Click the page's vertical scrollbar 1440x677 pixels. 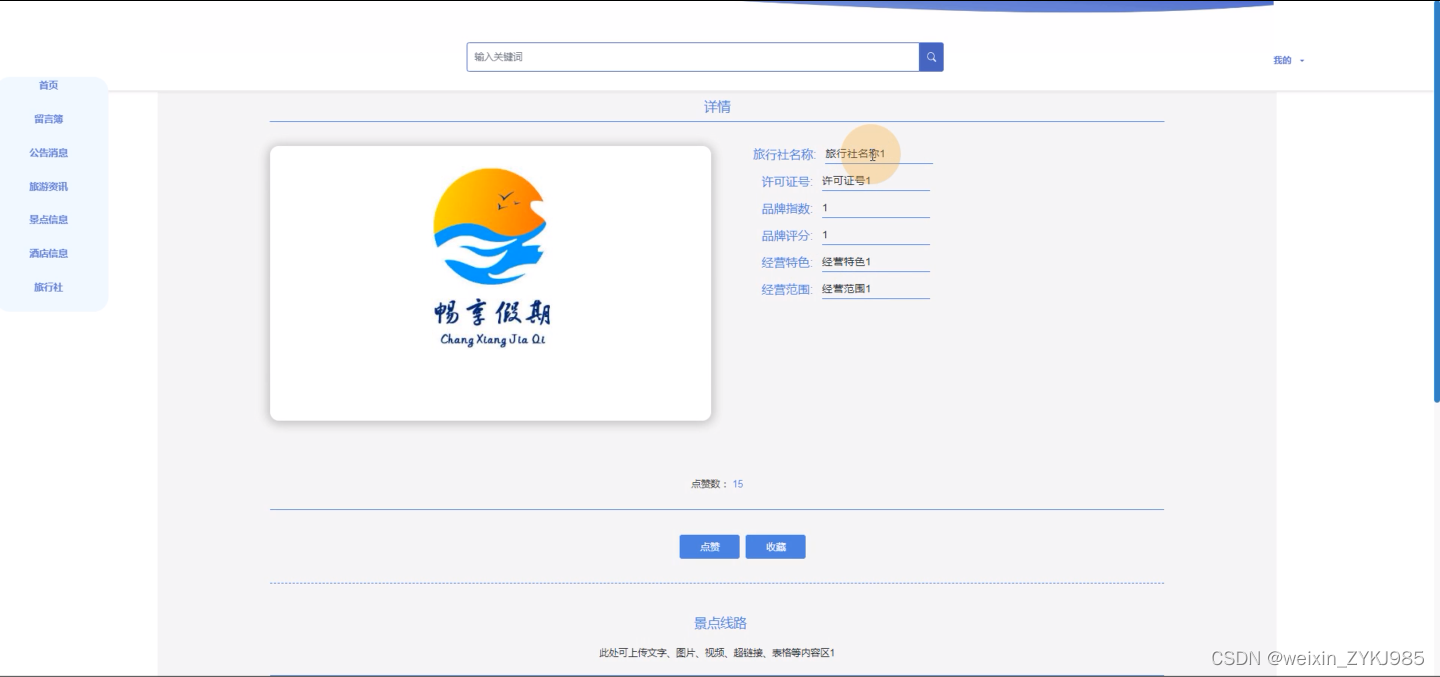pos(1436,200)
